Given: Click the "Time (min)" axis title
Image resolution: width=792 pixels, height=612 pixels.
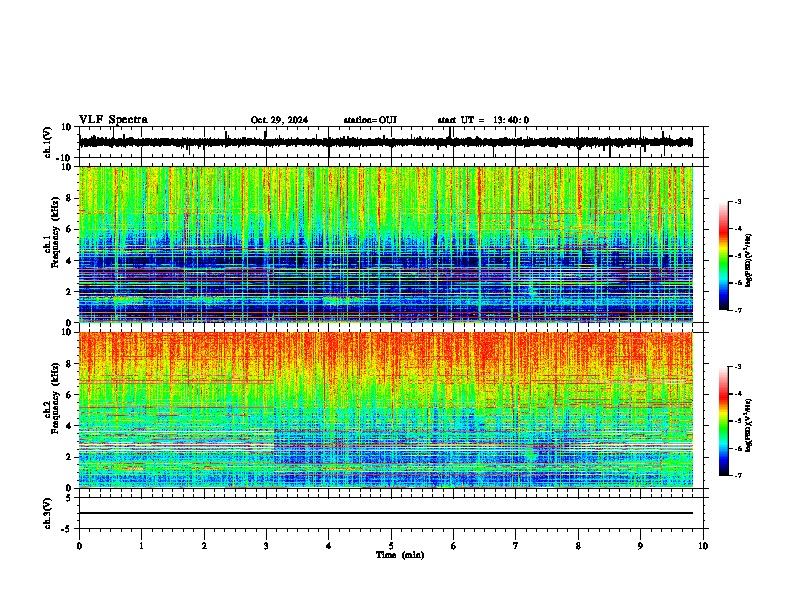Looking at the screenshot, I should tap(400, 555).
